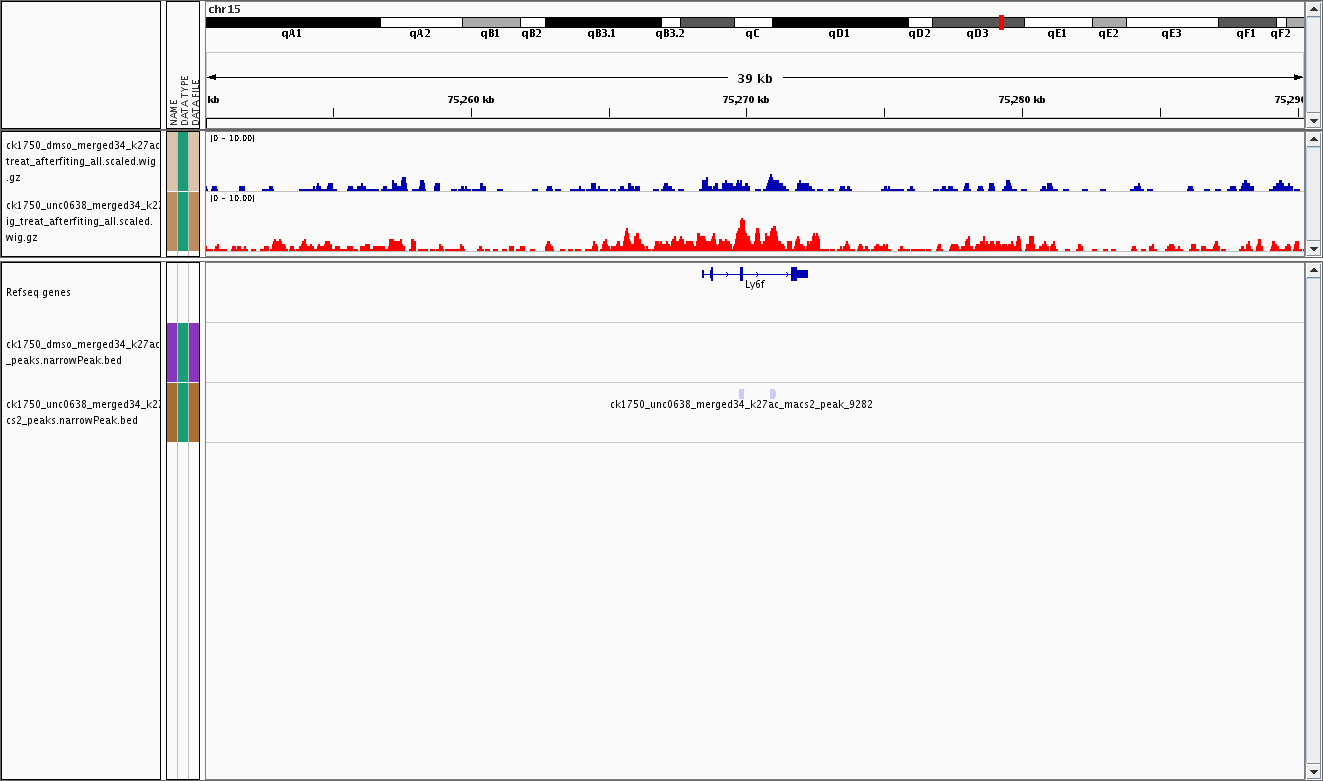This screenshot has height=781, width=1323.
Task: Click the qD1 cytoband on the chromosome
Action: 839,22
